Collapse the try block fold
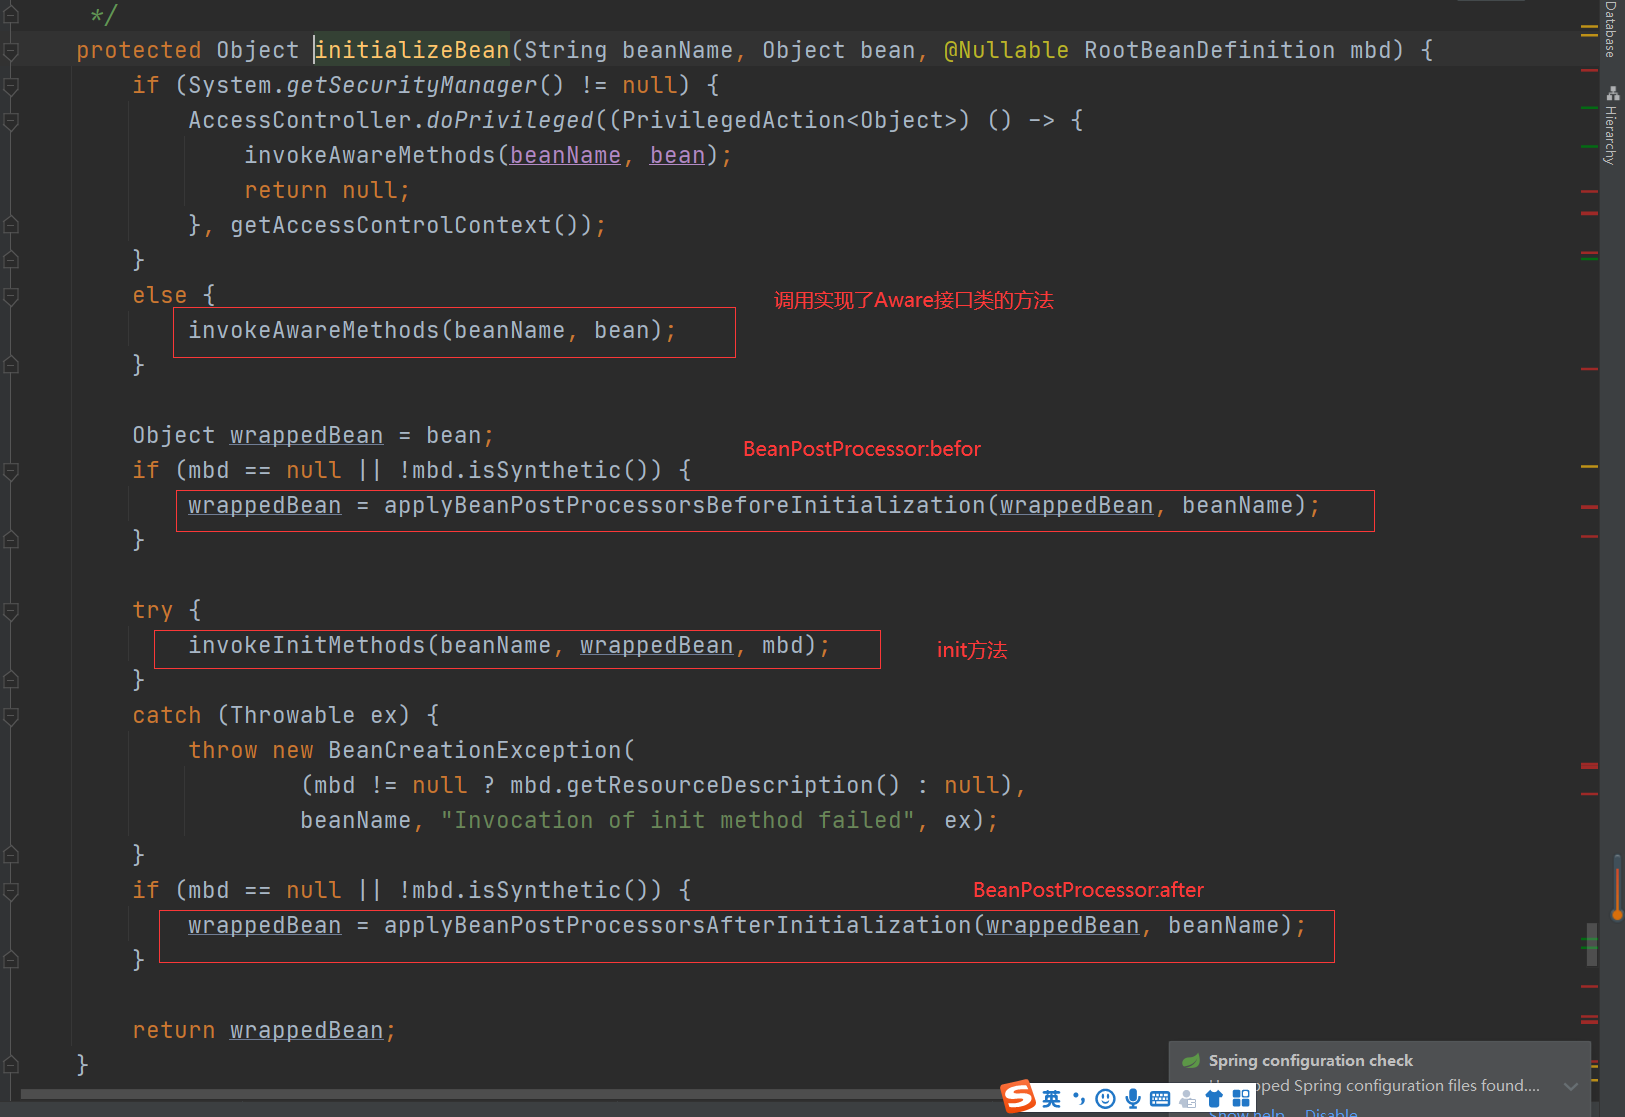This screenshot has height=1117, width=1625. tap(11, 611)
